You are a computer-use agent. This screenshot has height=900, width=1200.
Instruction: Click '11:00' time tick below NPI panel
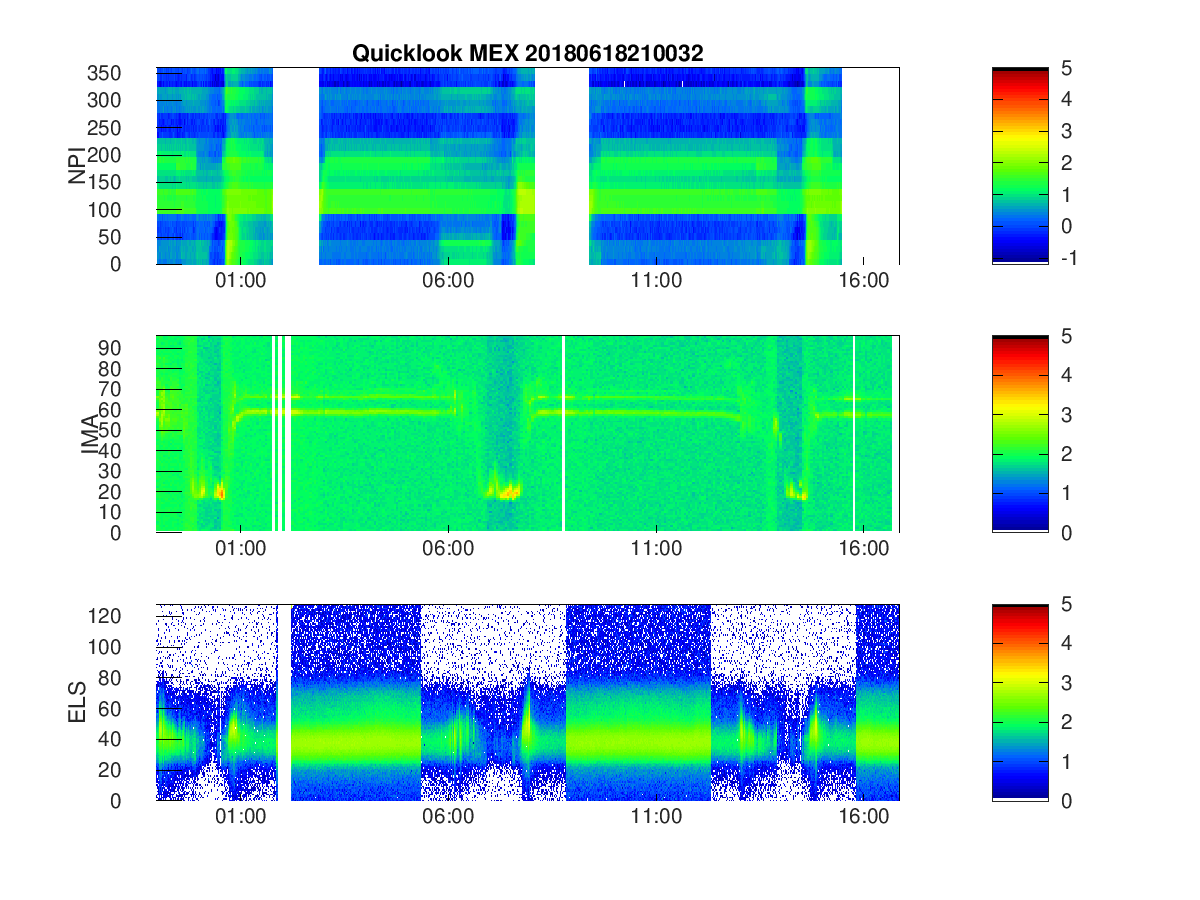657,281
